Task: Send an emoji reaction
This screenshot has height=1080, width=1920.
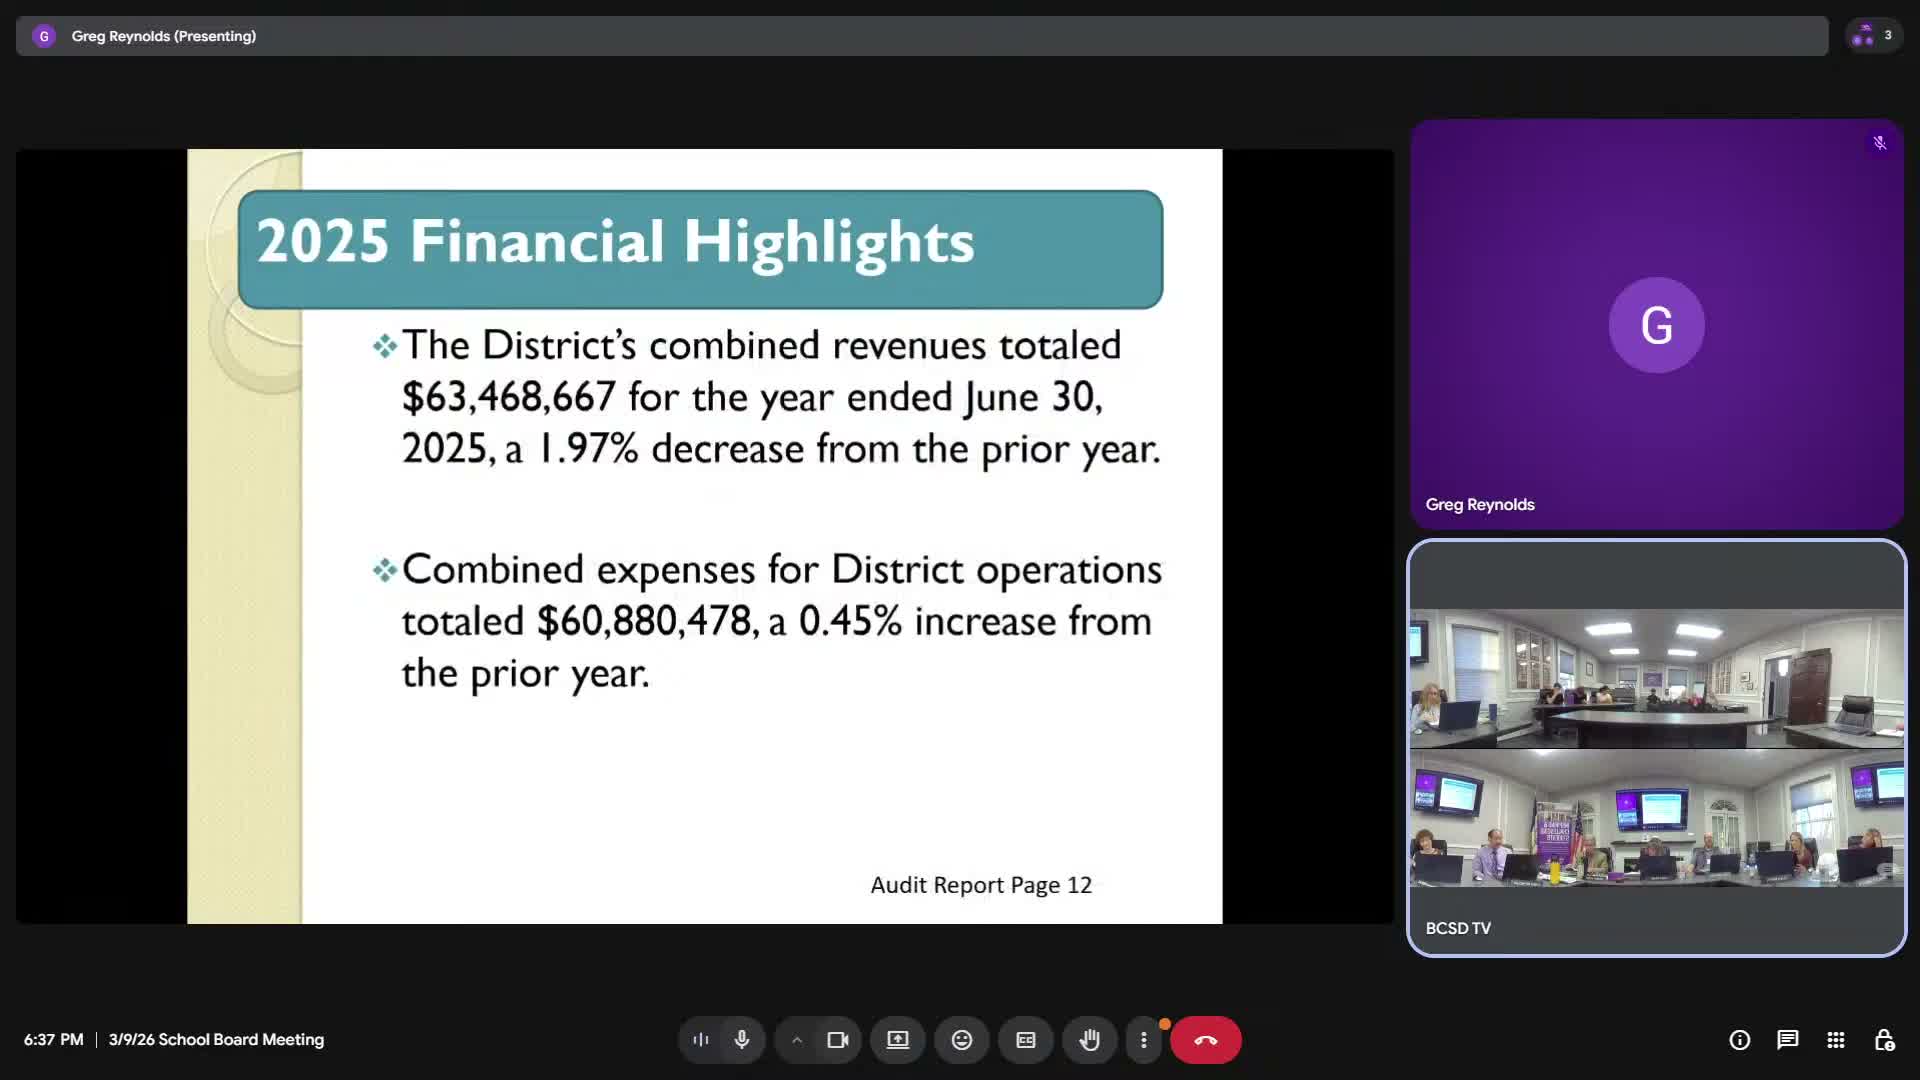Action: (961, 1040)
